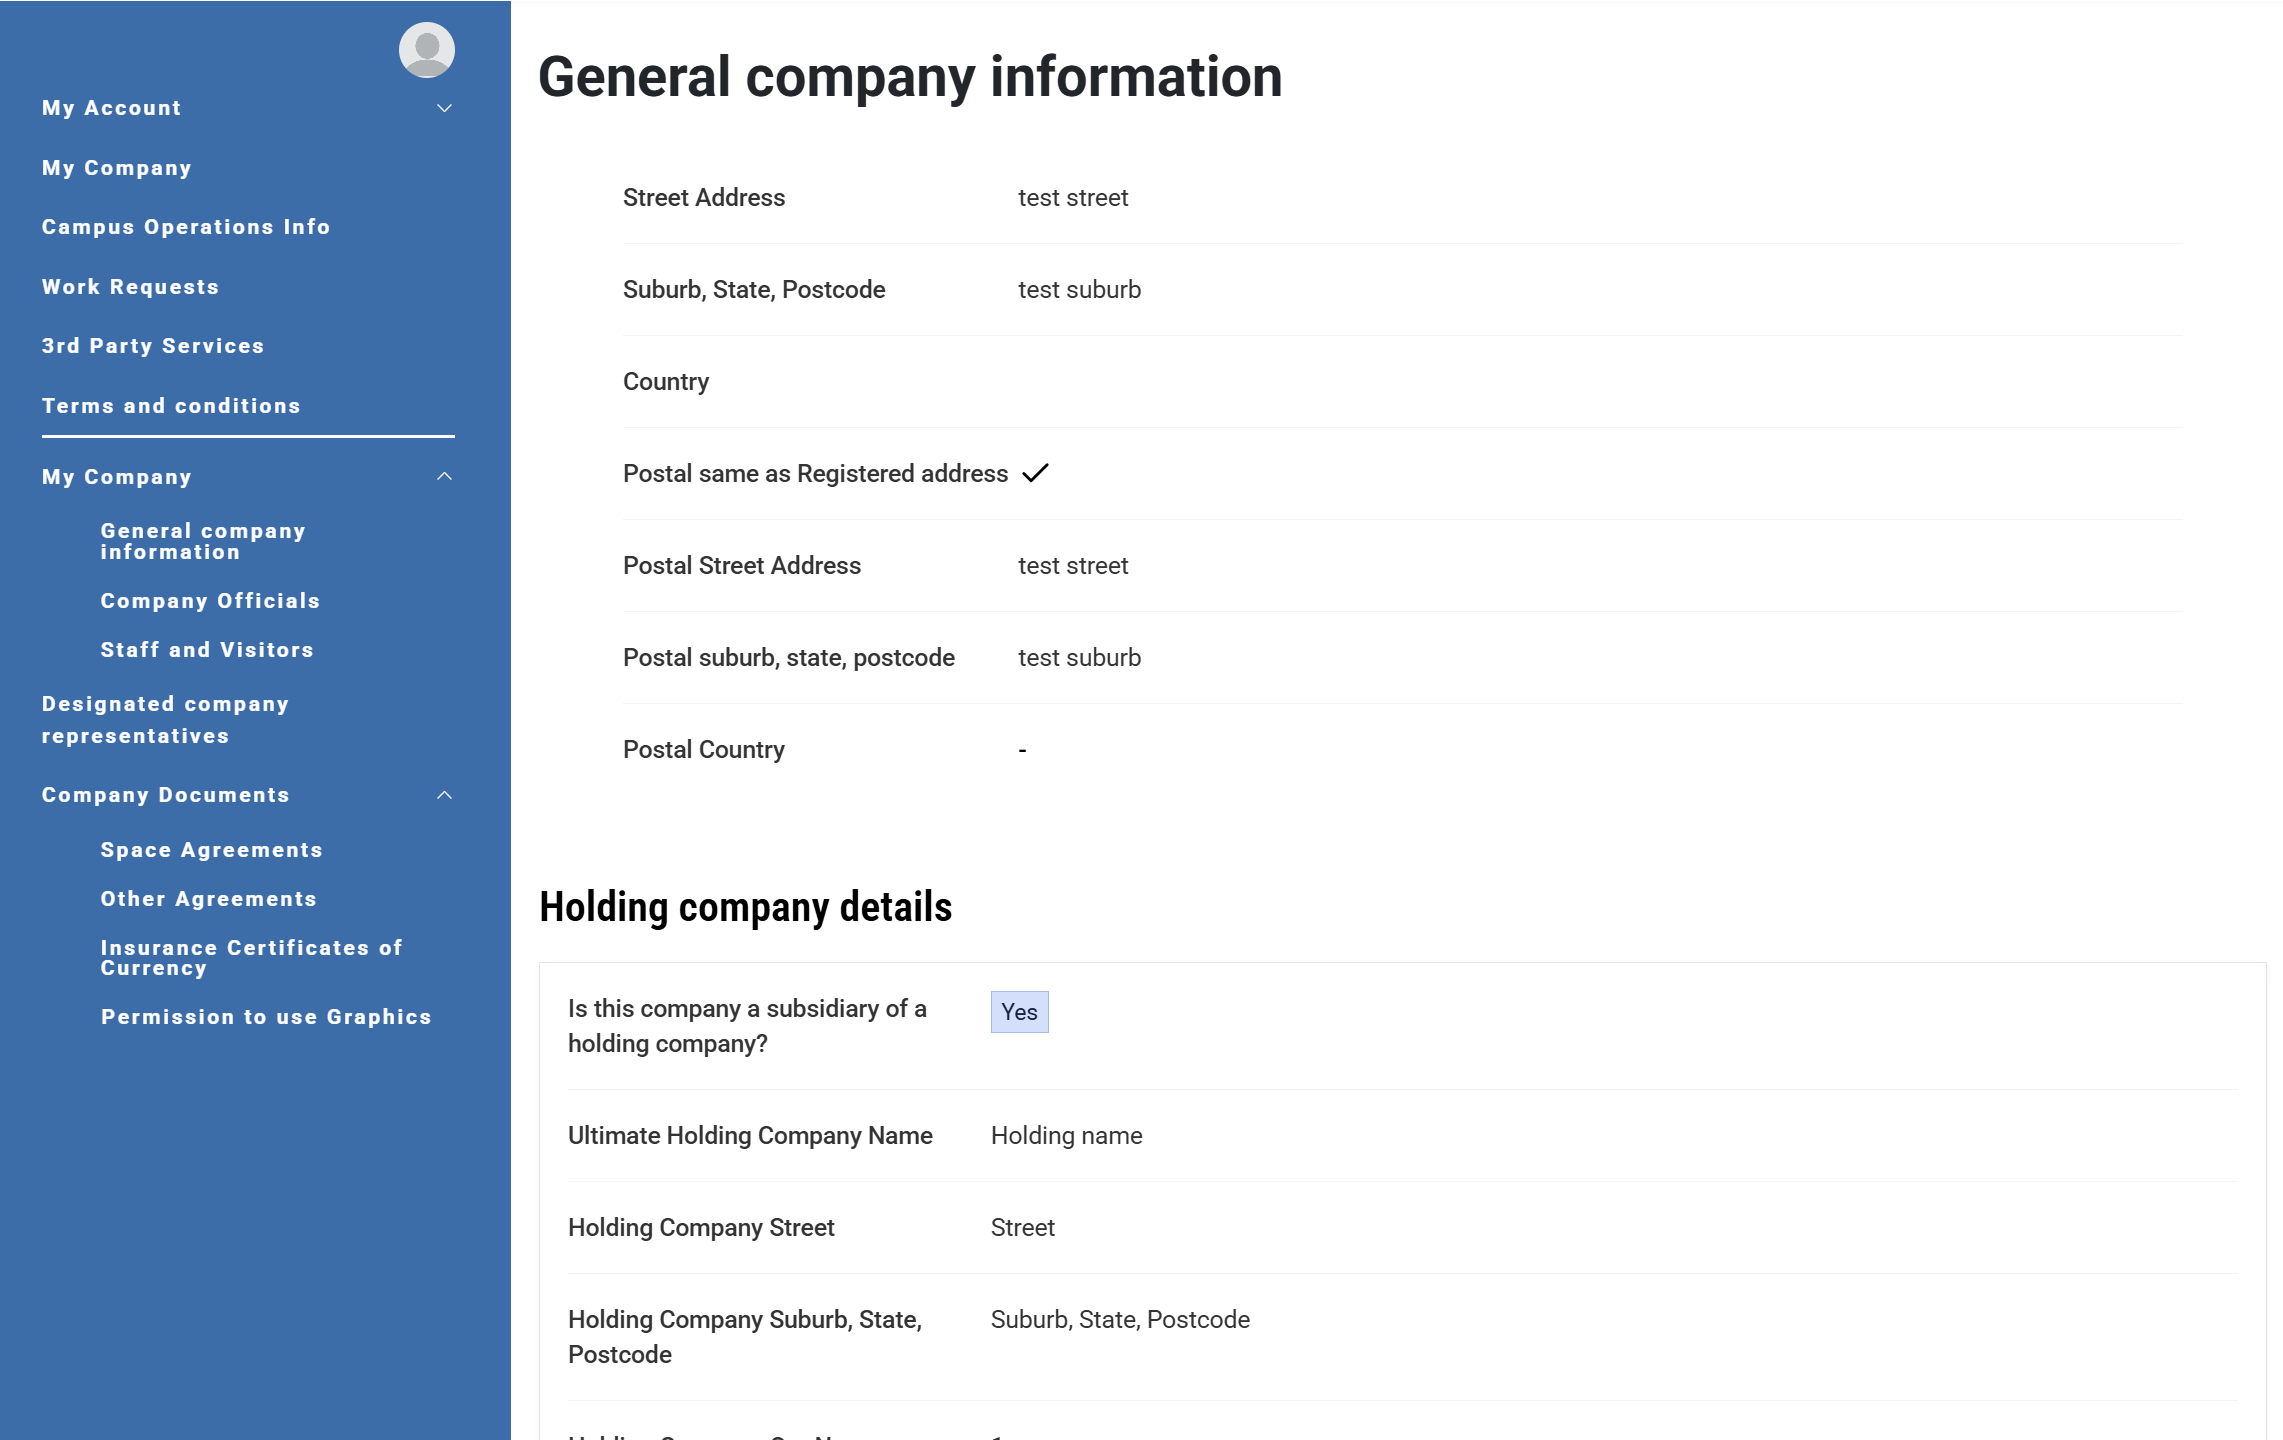Open Designated company representatives
This screenshot has height=1440, width=2283.
point(165,720)
